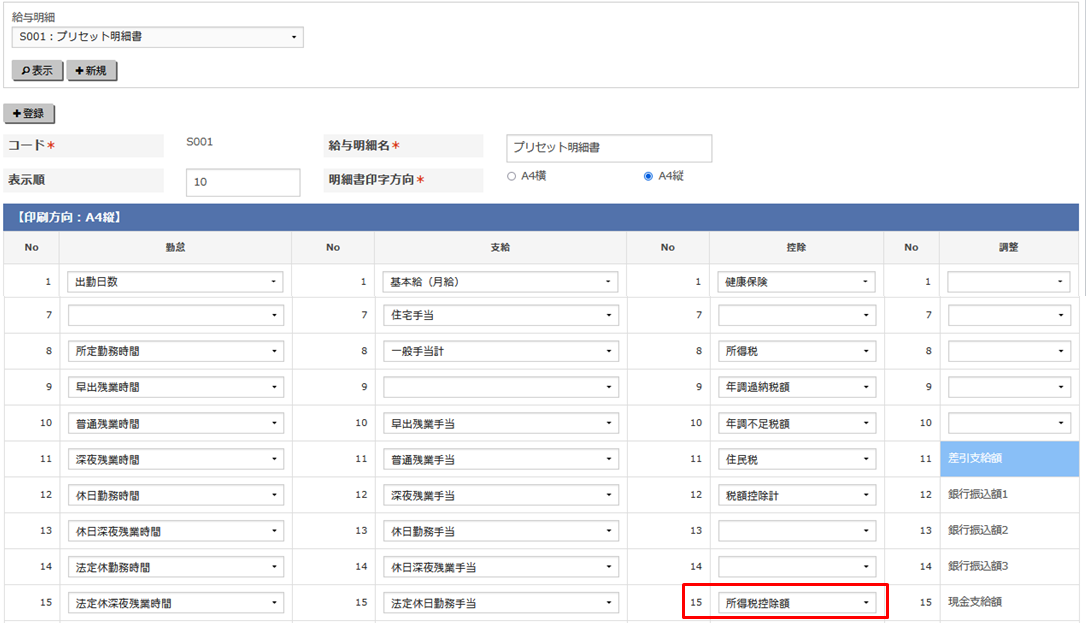1086x623 pixels.
Task: Click the 表示順 input field
Action: (243, 183)
